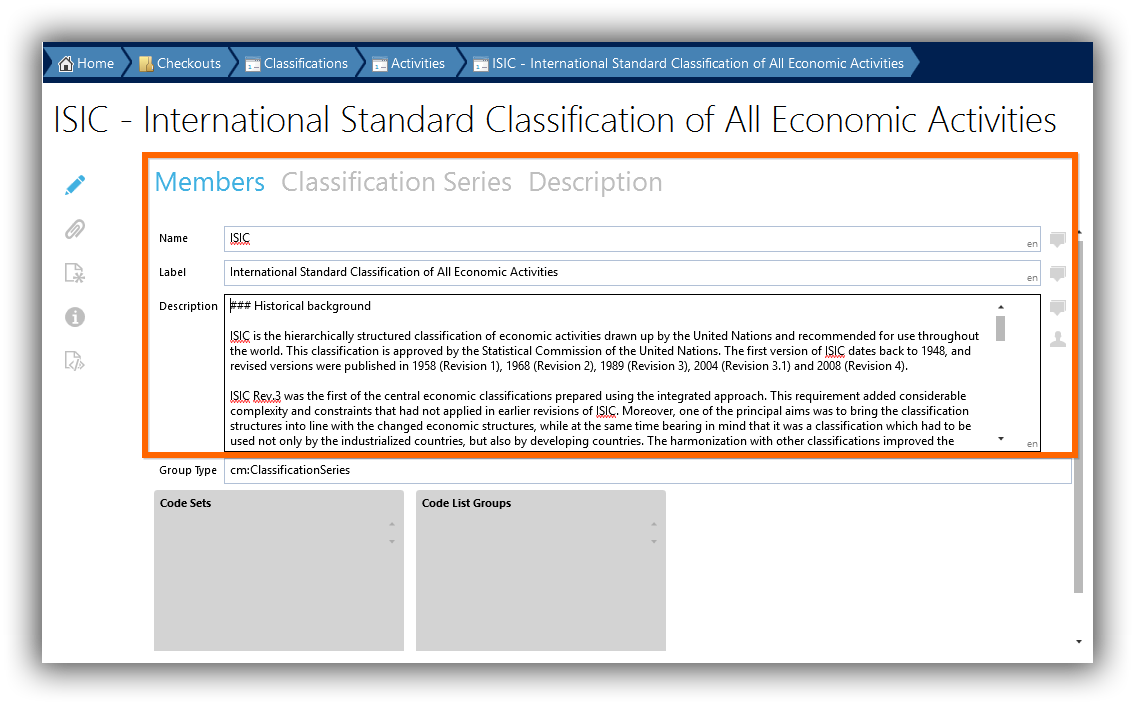Click the comment icon beside the Description field

pos(1058,308)
